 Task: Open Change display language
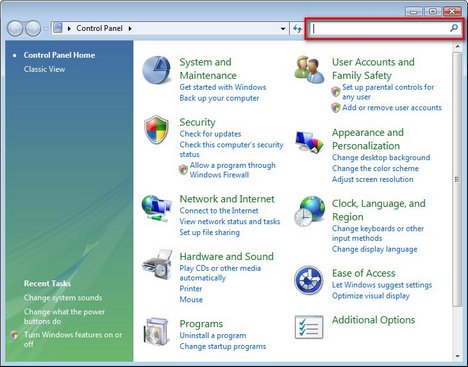(x=374, y=249)
